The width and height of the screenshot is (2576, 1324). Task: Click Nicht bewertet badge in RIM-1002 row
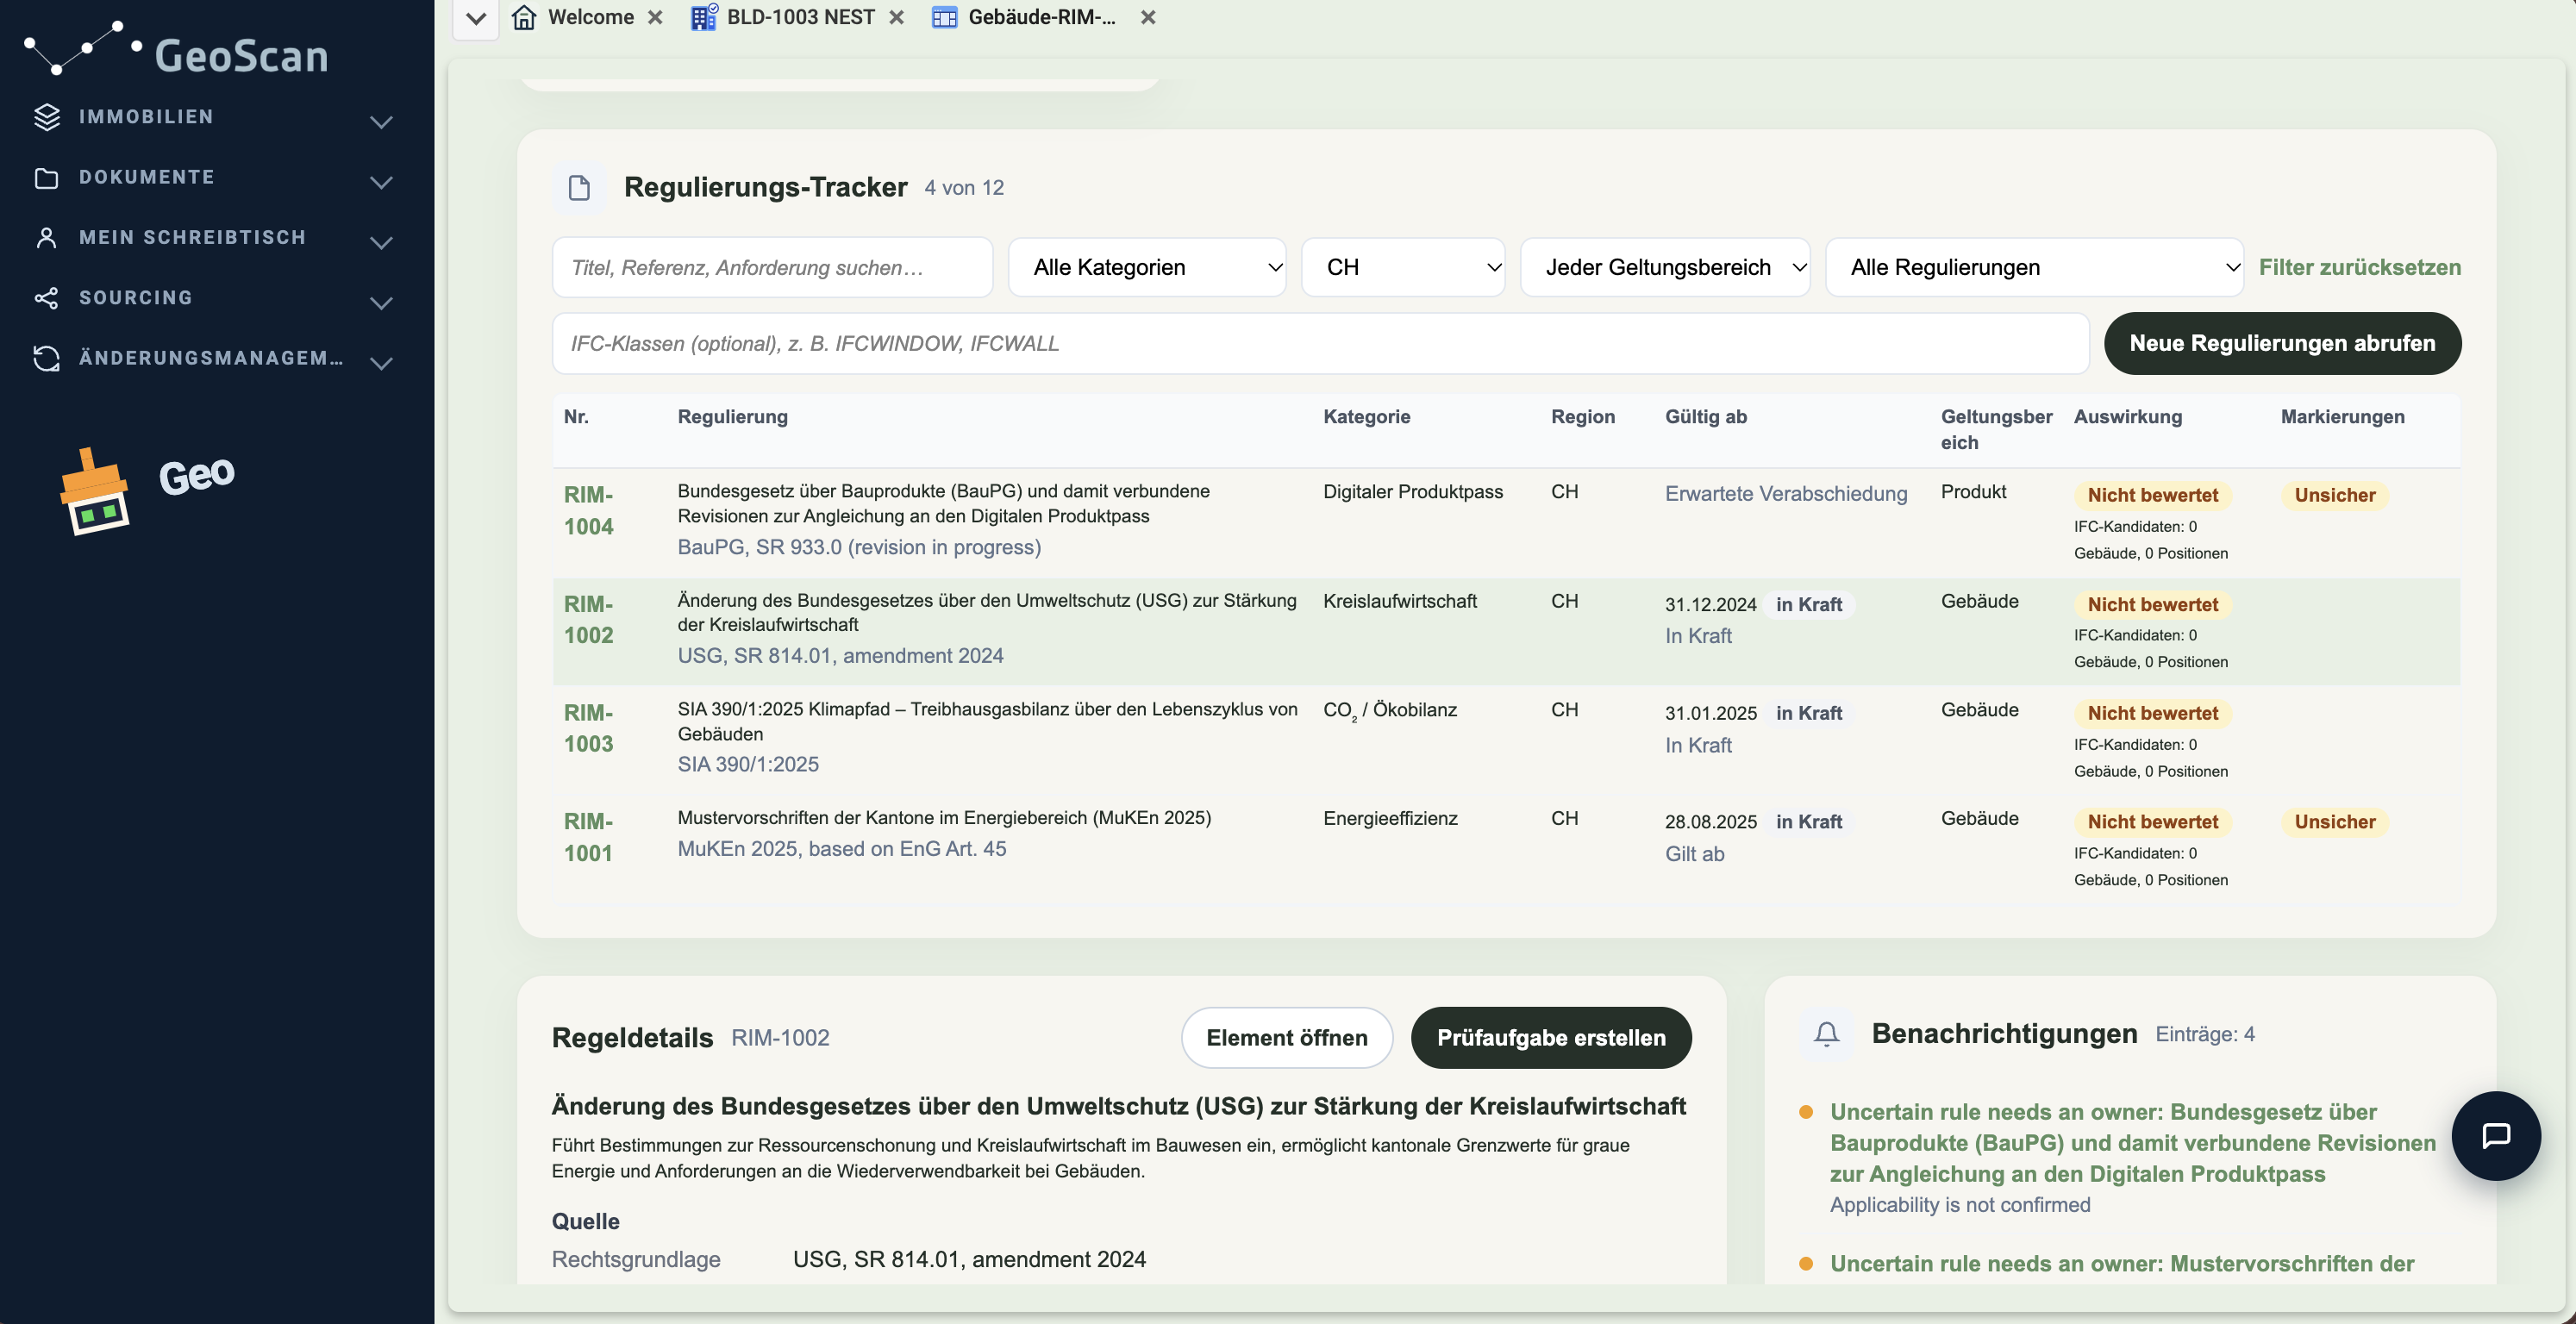(x=2152, y=605)
